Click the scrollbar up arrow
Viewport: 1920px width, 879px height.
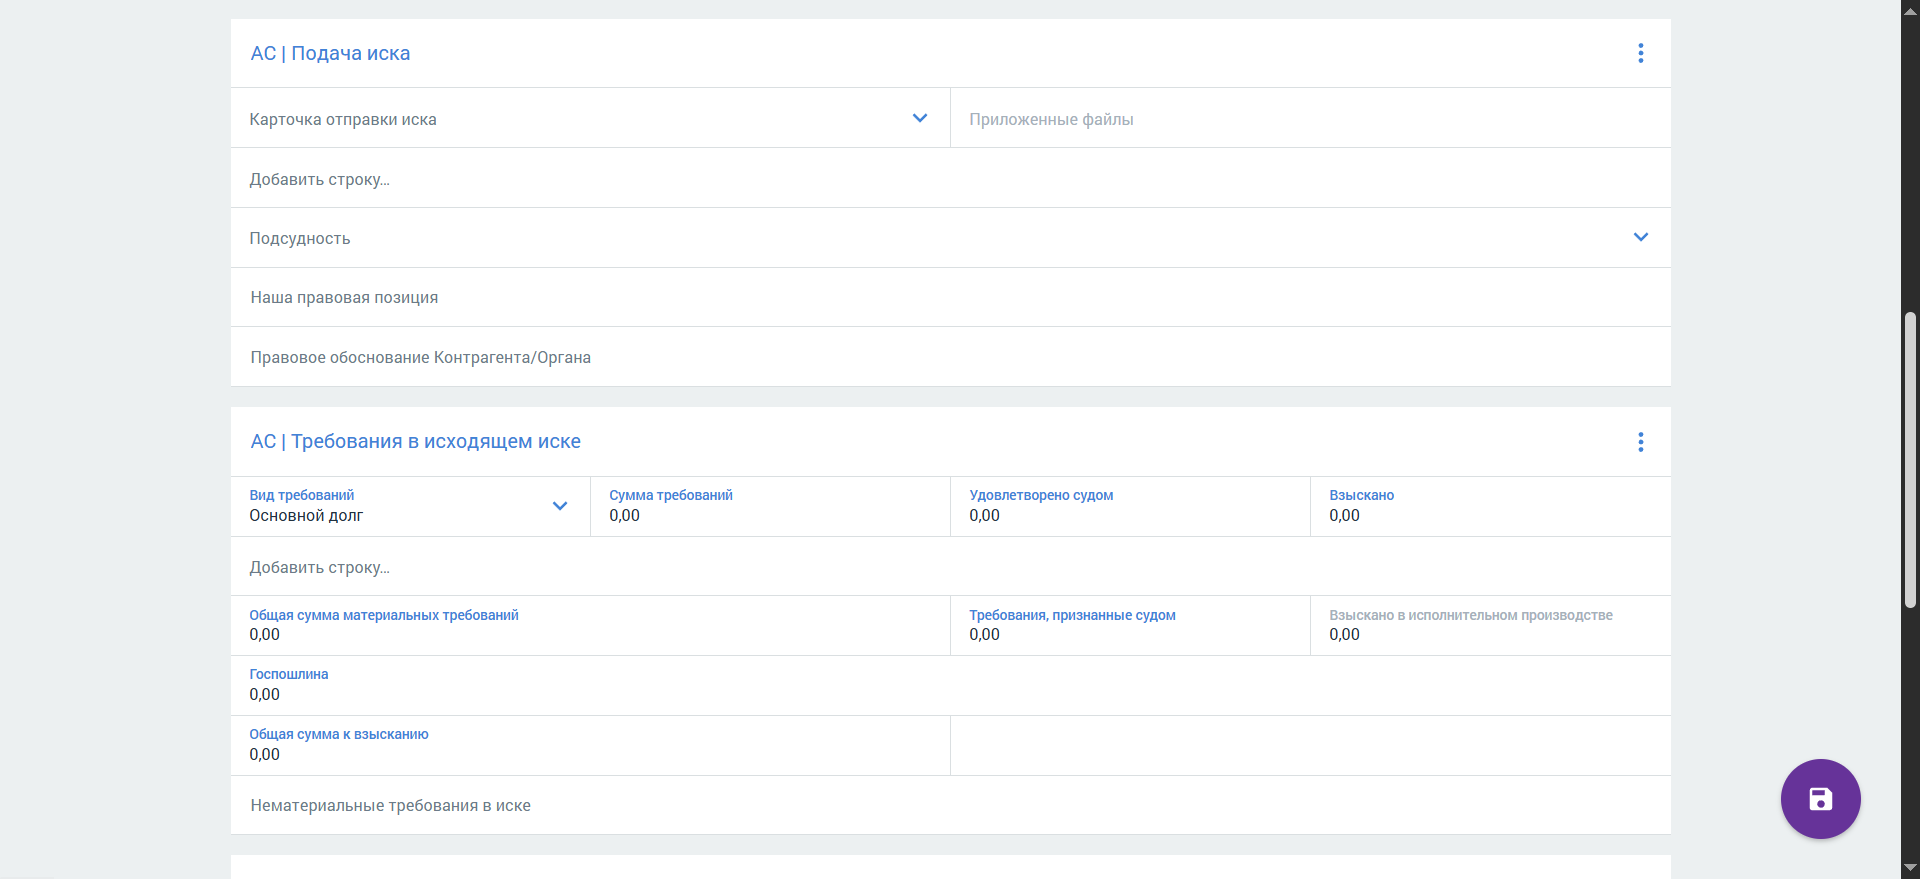tap(1910, 11)
